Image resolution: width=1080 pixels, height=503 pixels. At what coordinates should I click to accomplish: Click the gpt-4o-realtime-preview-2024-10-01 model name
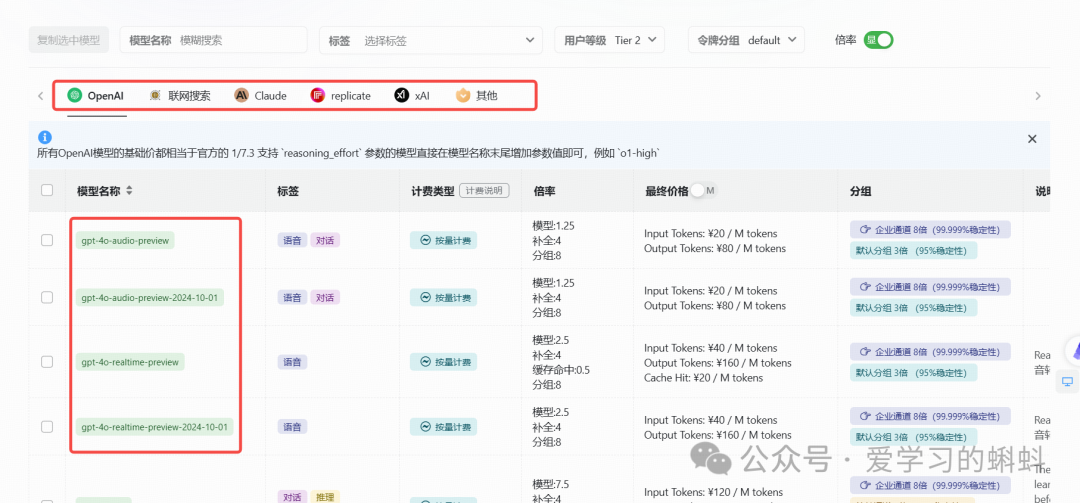pos(154,427)
